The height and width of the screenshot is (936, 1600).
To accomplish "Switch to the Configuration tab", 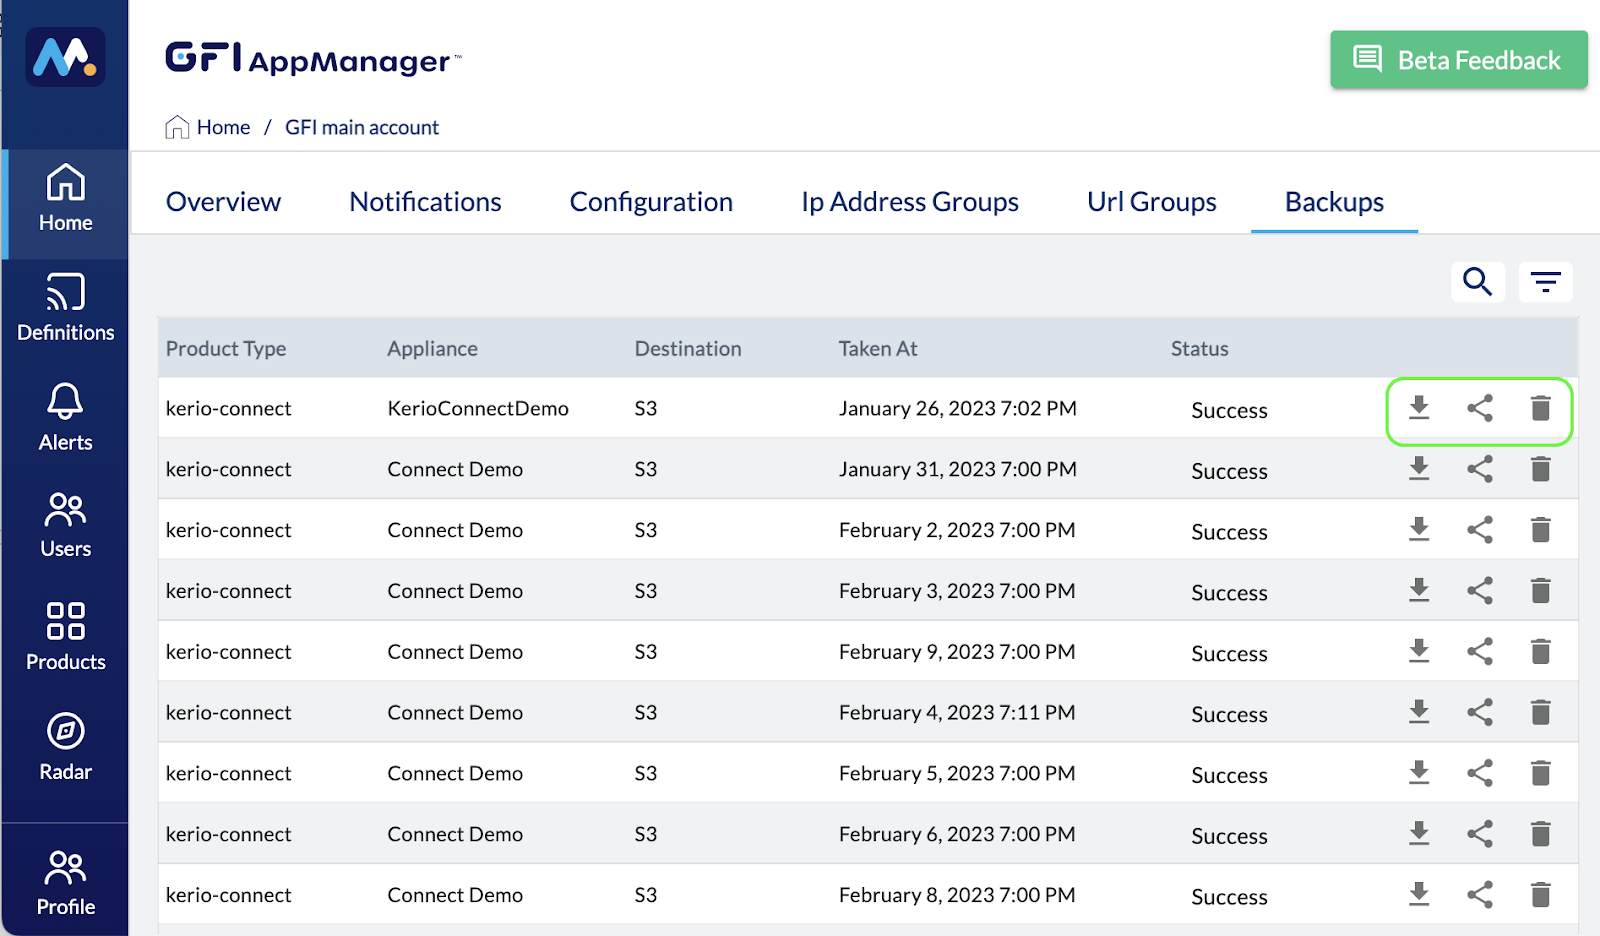I will tap(651, 202).
